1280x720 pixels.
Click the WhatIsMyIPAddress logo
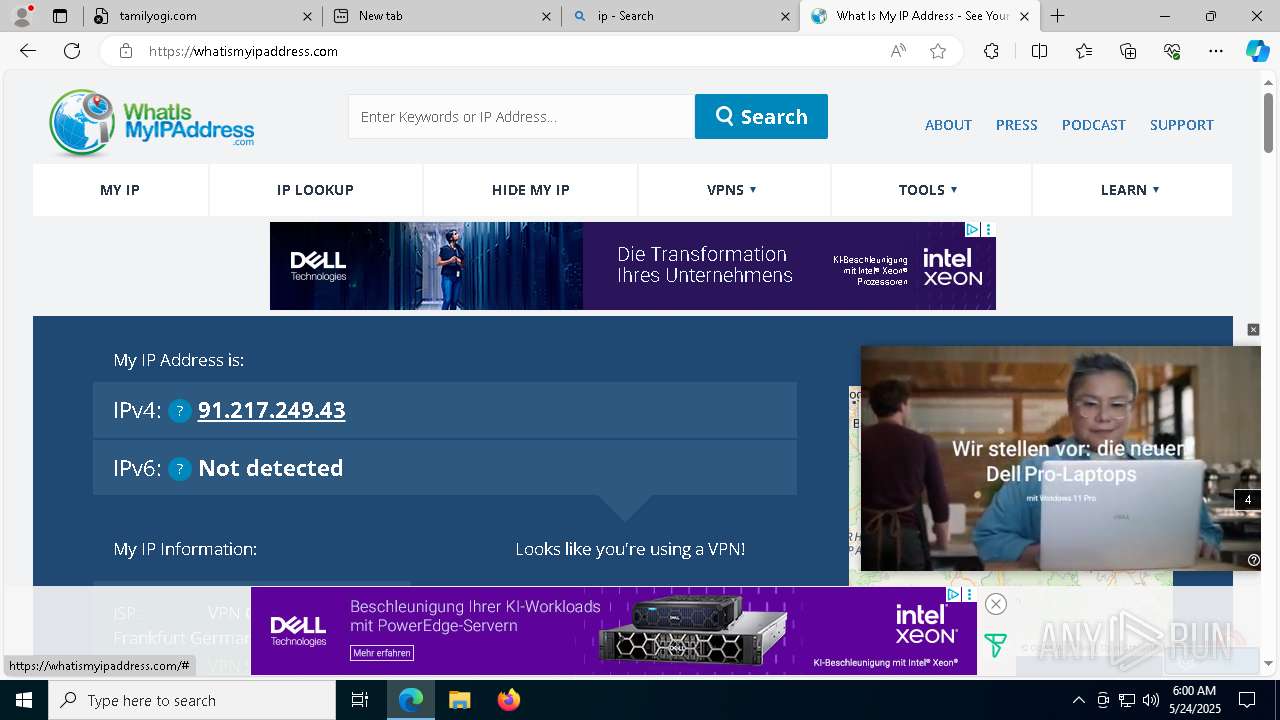(152, 123)
